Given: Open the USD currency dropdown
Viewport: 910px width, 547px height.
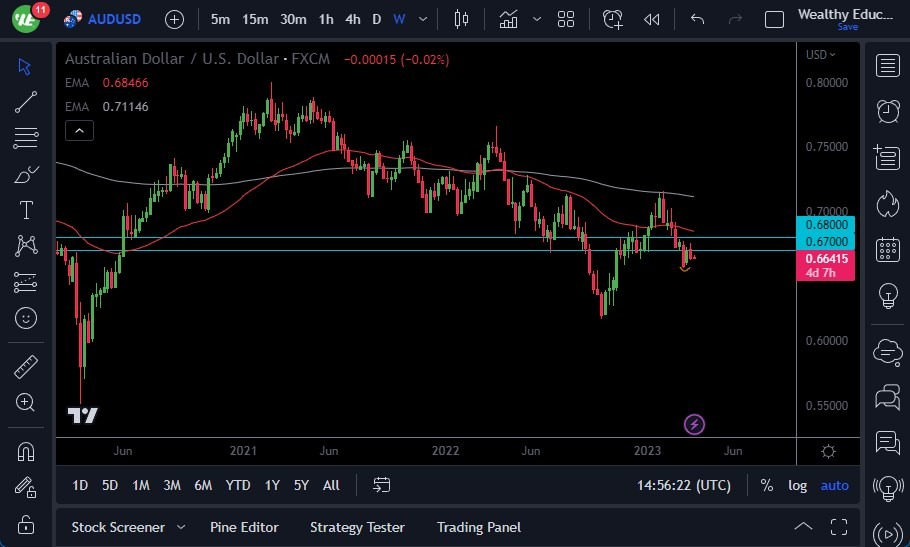Looking at the screenshot, I should pyautogui.click(x=821, y=55).
